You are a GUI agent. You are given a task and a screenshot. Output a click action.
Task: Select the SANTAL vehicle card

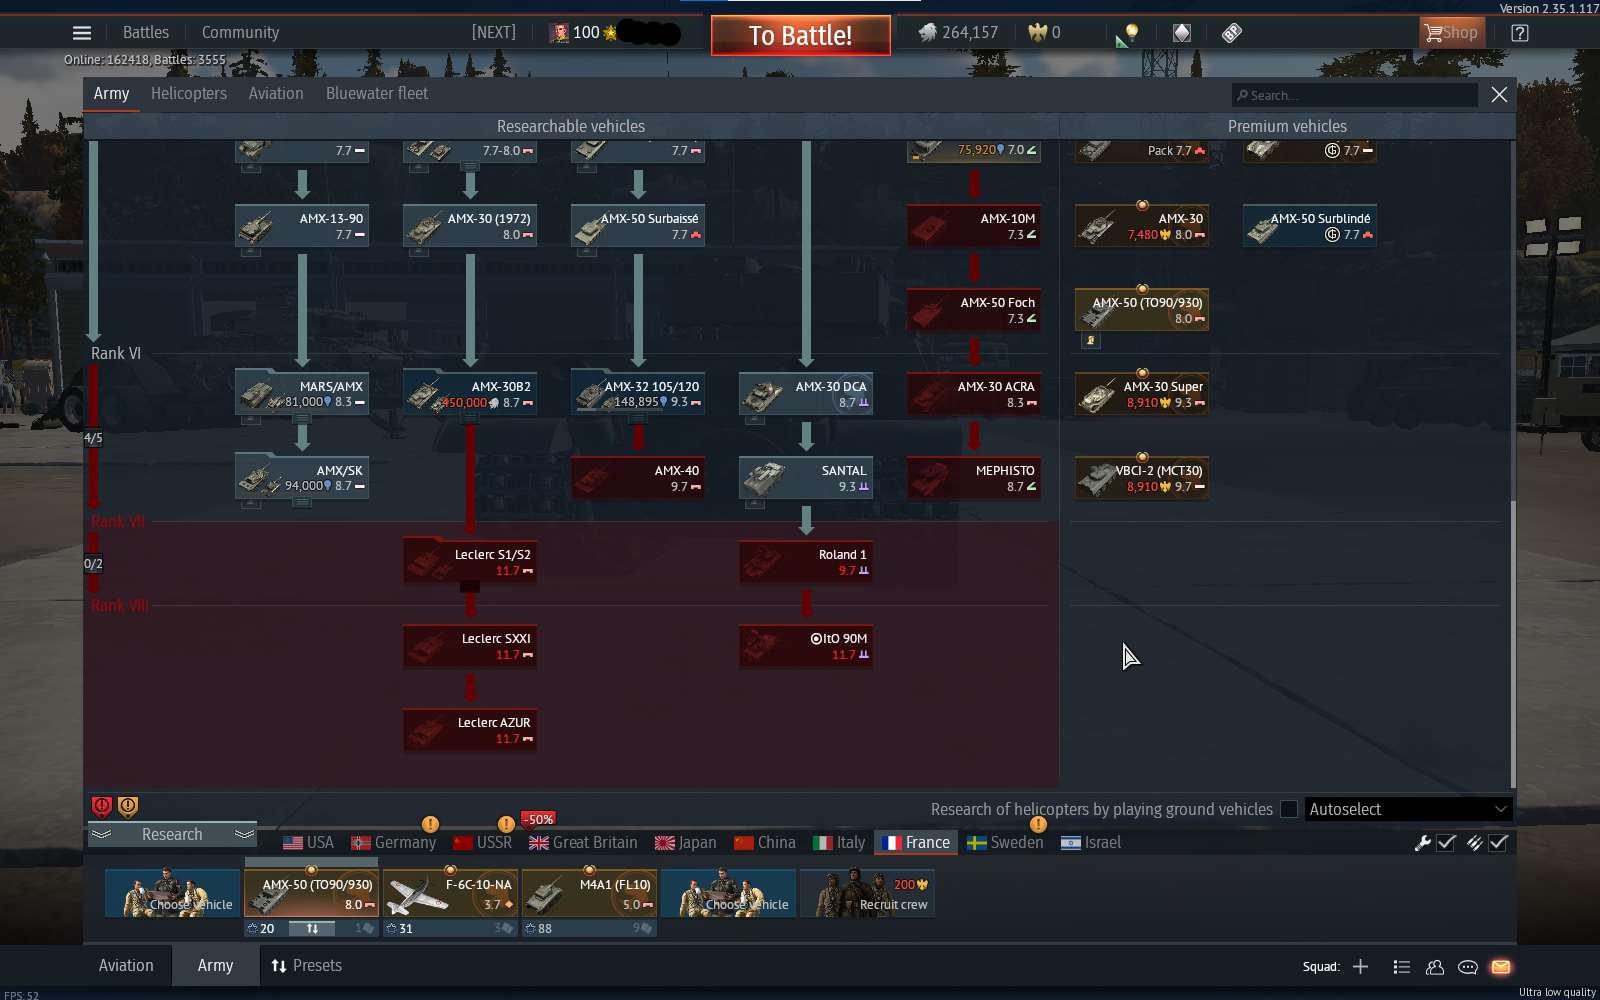click(x=806, y=477)
